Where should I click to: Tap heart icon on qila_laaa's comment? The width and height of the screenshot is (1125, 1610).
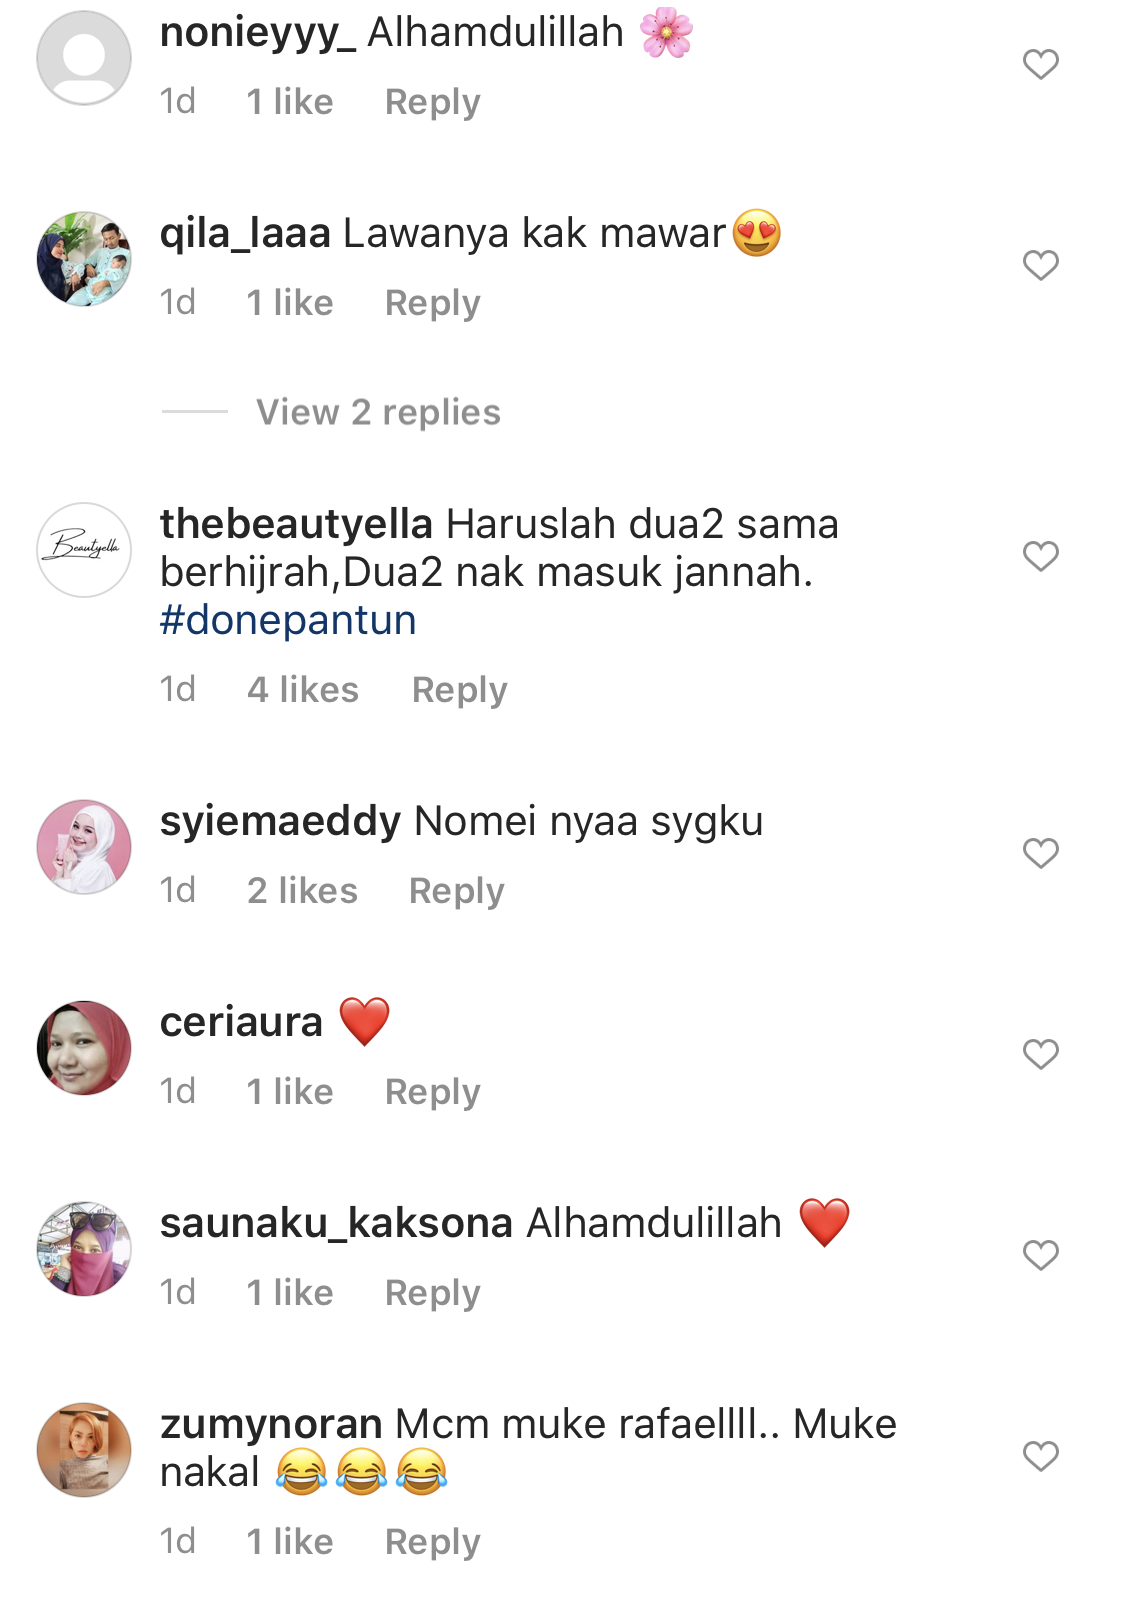pyautogui.click(x=1040, y=266)
